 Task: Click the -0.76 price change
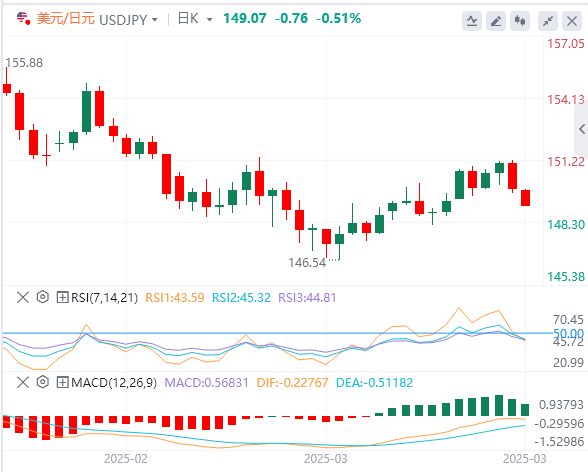click(x=291, y=18)
